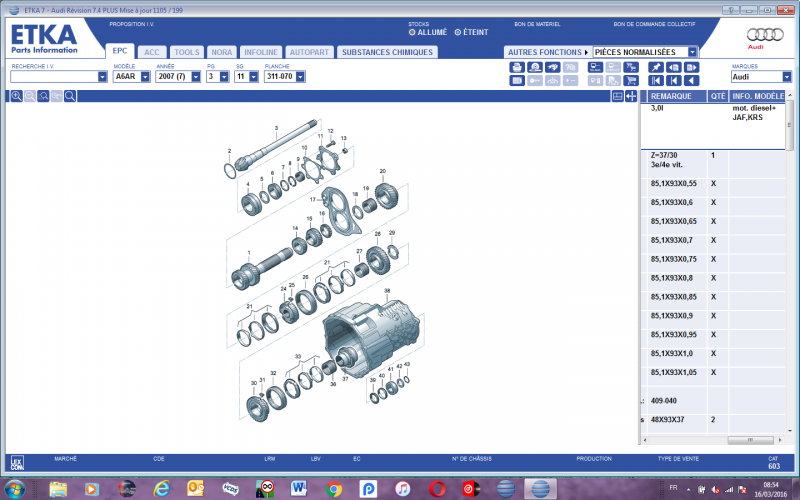Select the ÉTEINT stocks radio button
This screenshot has height=500, width=800.
click(x=458, y=32)
